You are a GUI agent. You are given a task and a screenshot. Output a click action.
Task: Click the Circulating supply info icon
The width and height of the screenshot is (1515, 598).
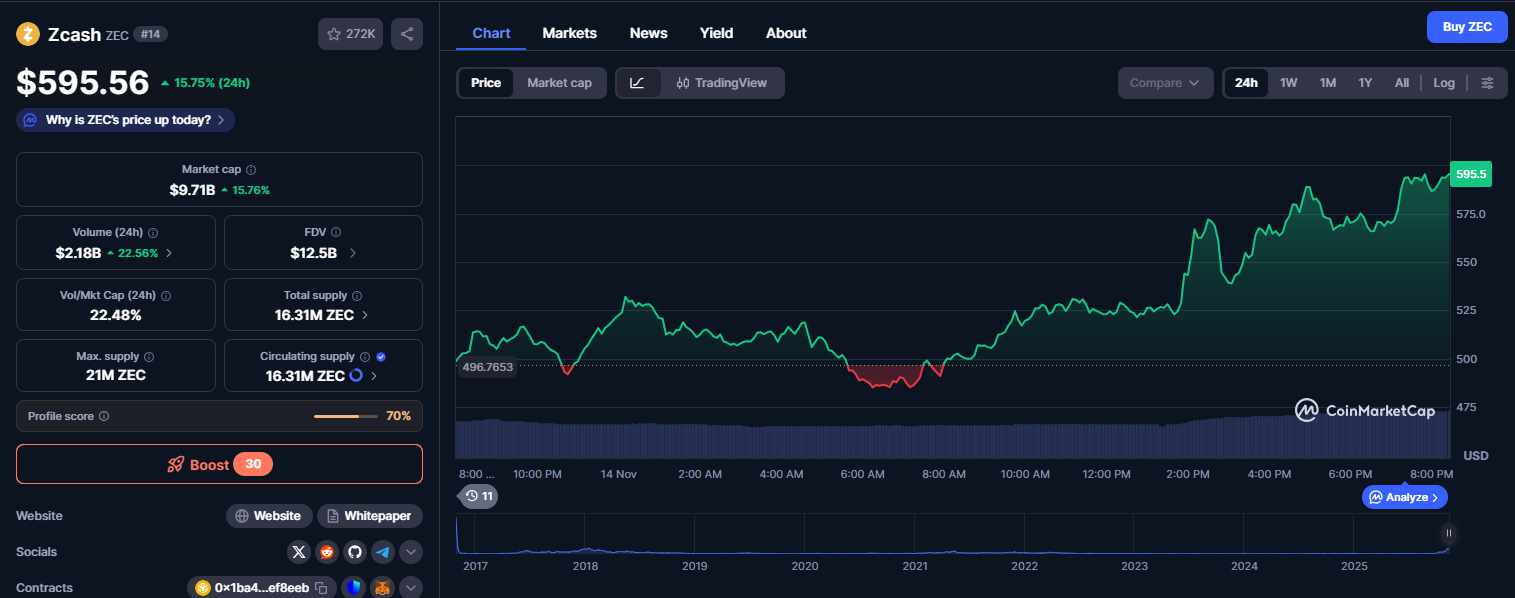point(365,357)
